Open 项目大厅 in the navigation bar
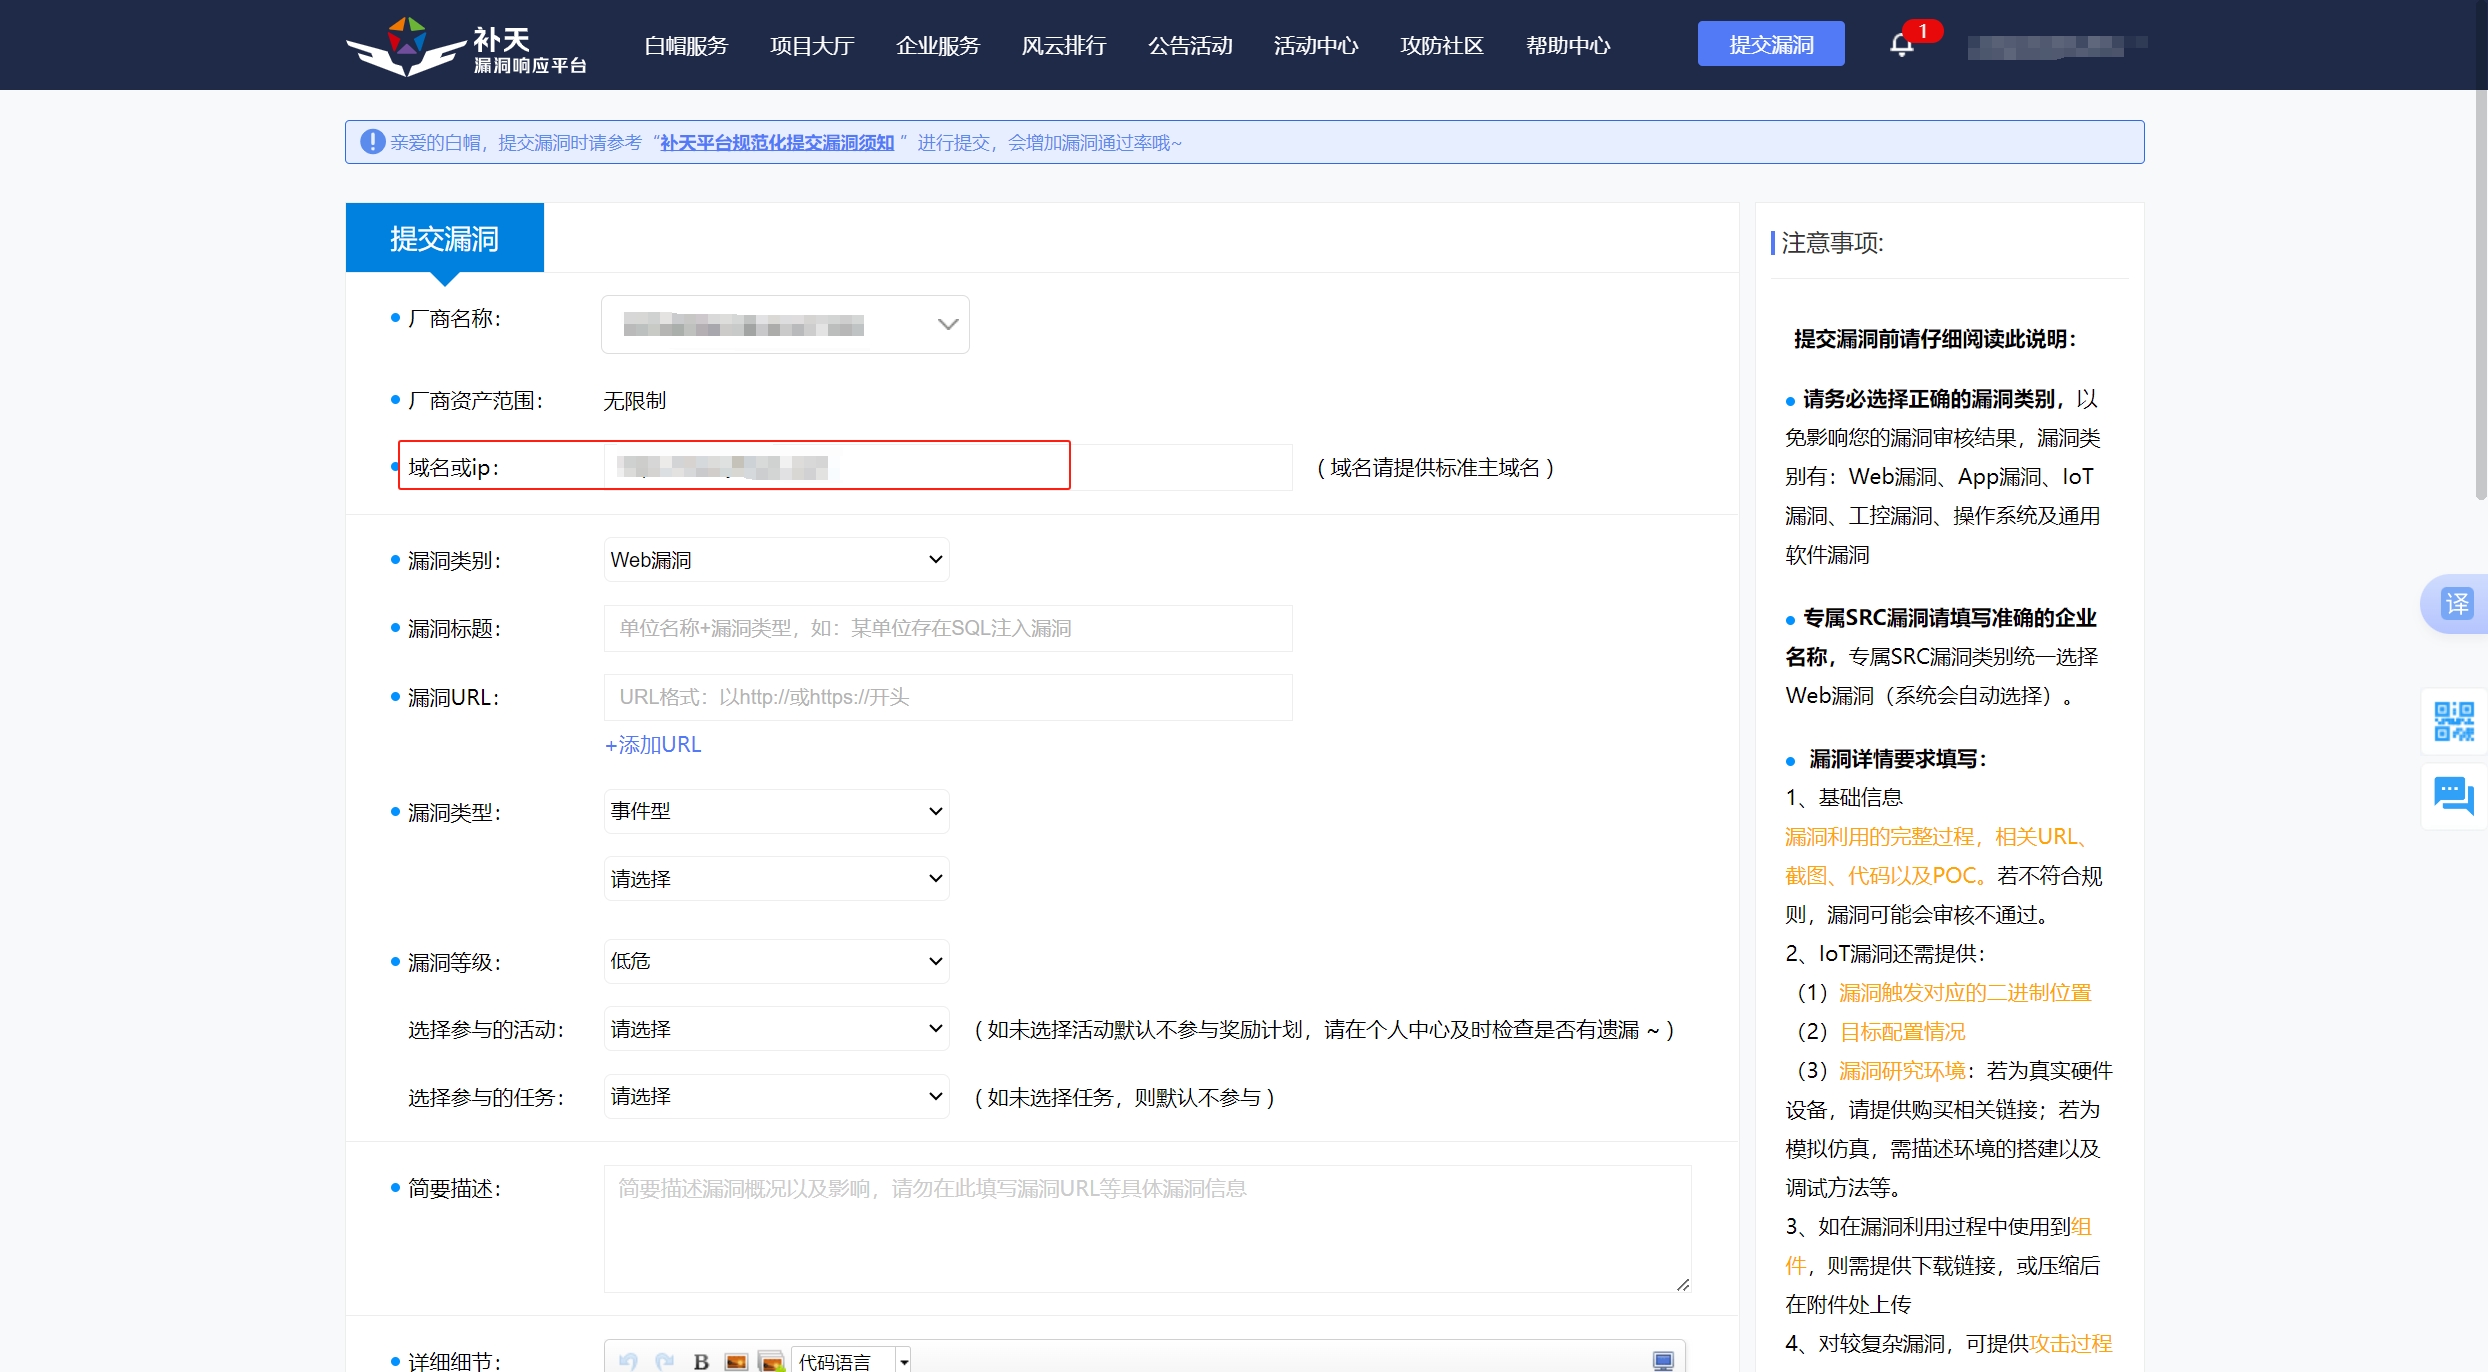This screenshot has height=1372, width=2488. (x=812, y=46)
